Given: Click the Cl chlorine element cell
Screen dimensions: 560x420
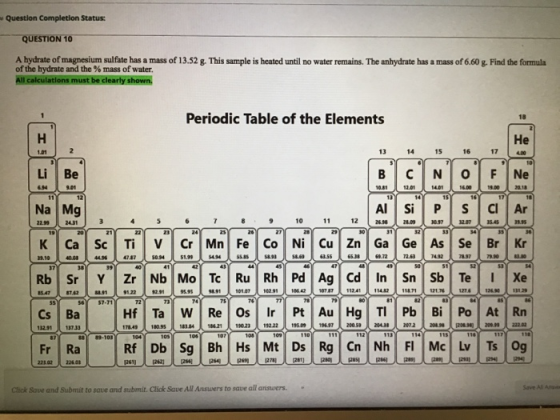Looking at the screenshot, I should [x=492, y=210].
